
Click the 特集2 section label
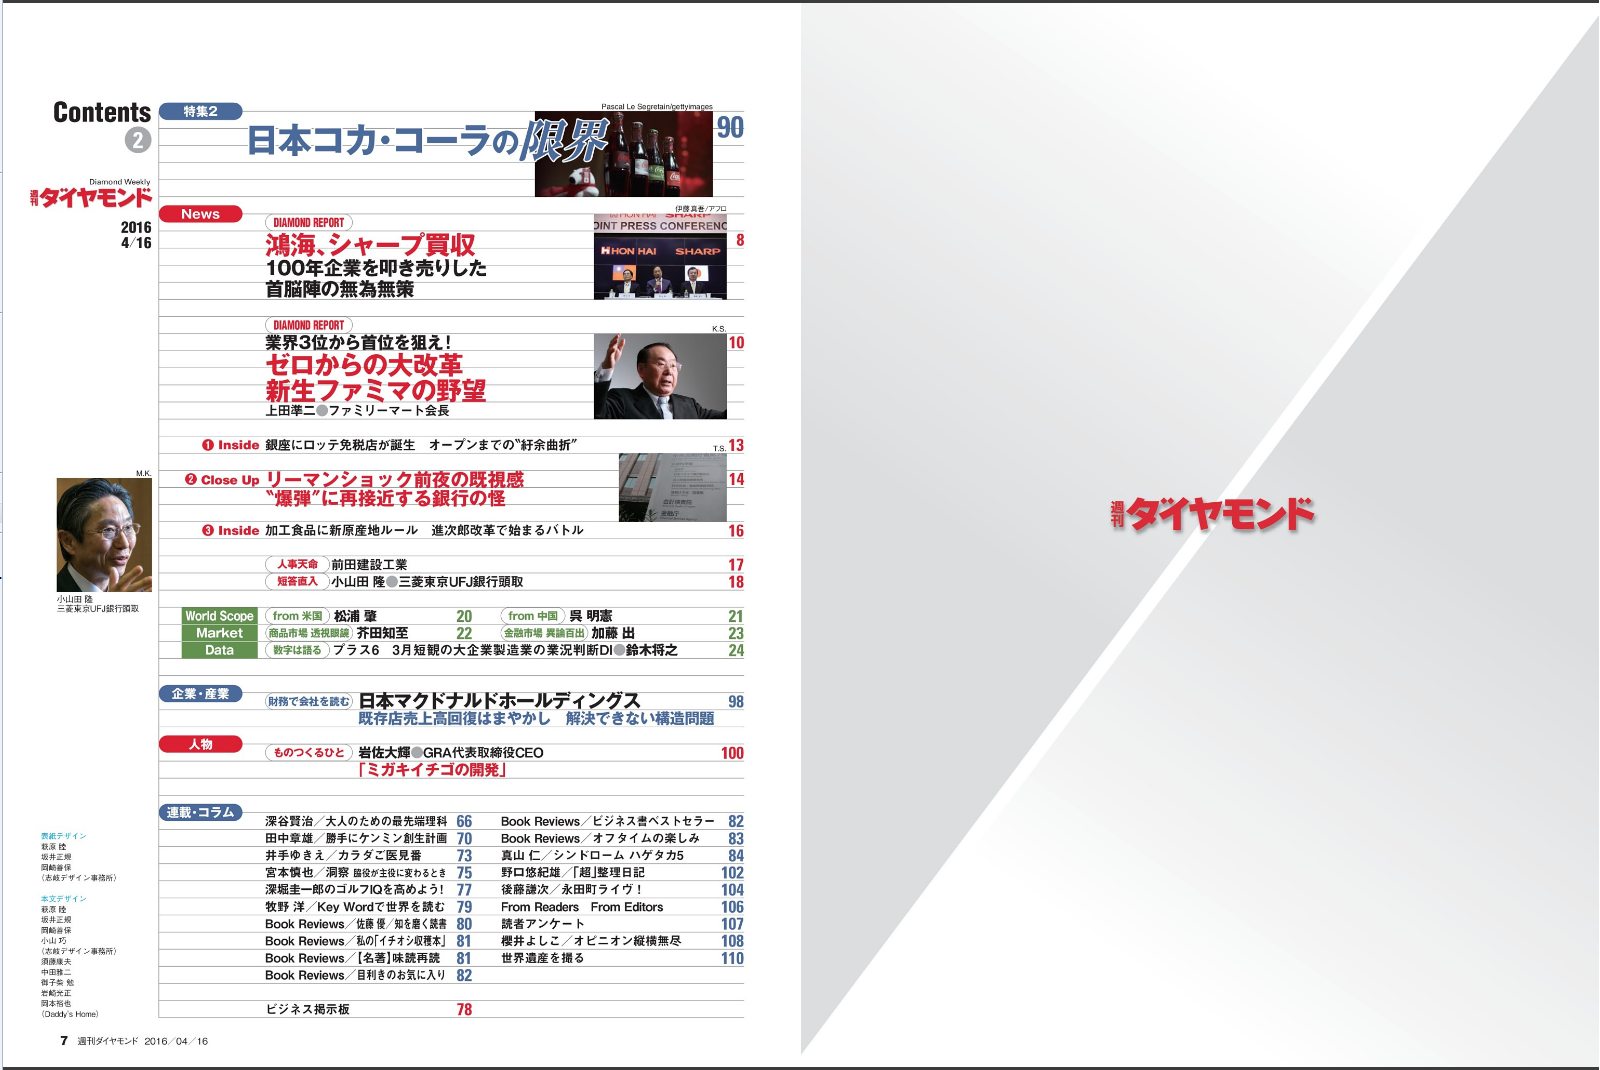(200, 111)
